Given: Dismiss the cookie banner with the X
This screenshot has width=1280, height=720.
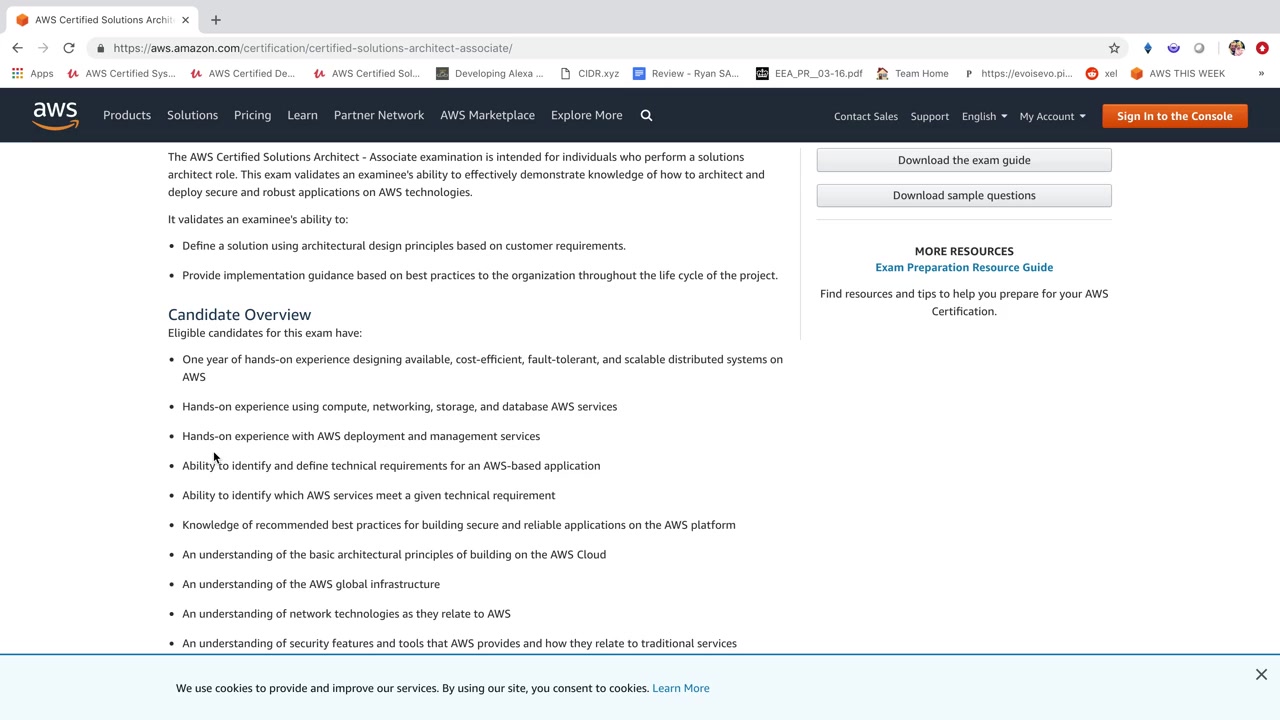Looking at the screenshot, I should pos(1261,675).
